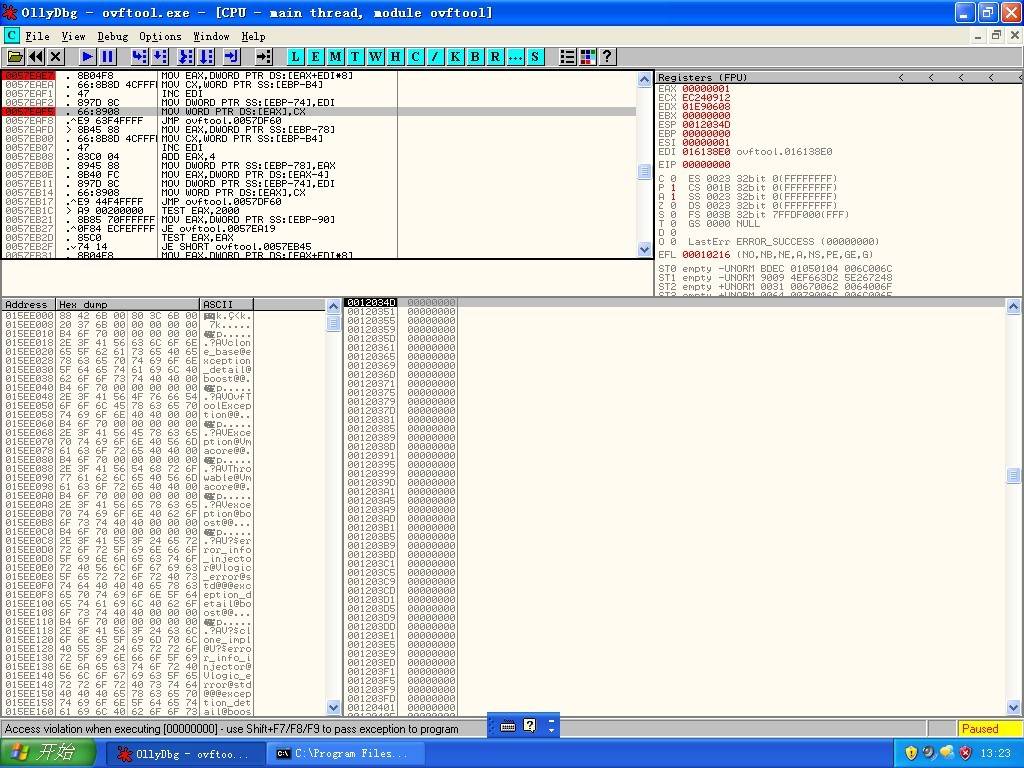Viewport: 1024px width, 768px height.
Task: Open Appearance options colored grid icon
Action: (587, 57)
